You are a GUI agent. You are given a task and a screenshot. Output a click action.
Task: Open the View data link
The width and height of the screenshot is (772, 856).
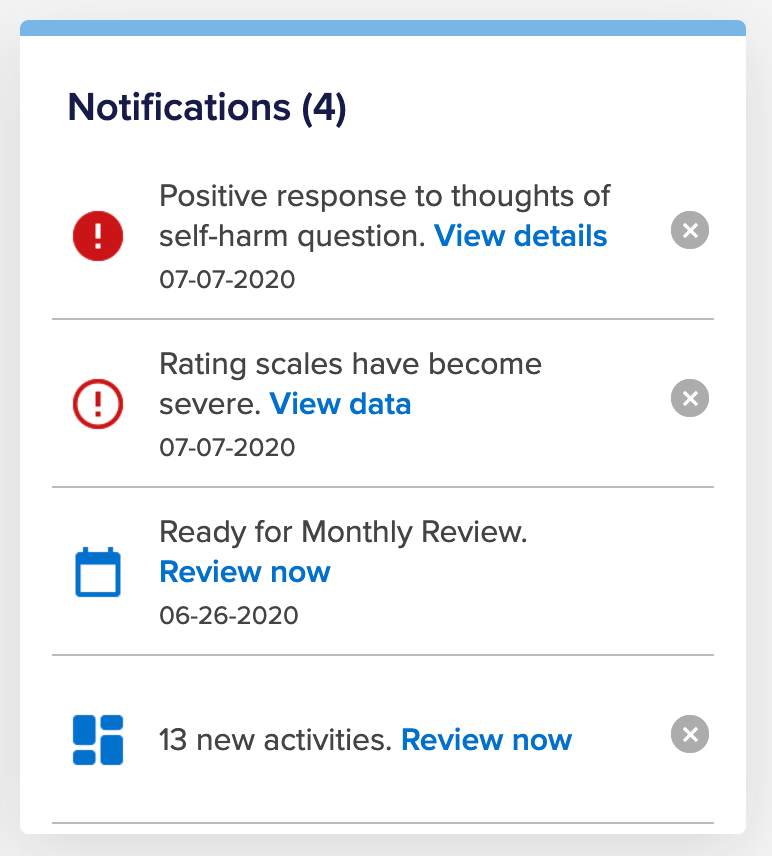[340, 404]
